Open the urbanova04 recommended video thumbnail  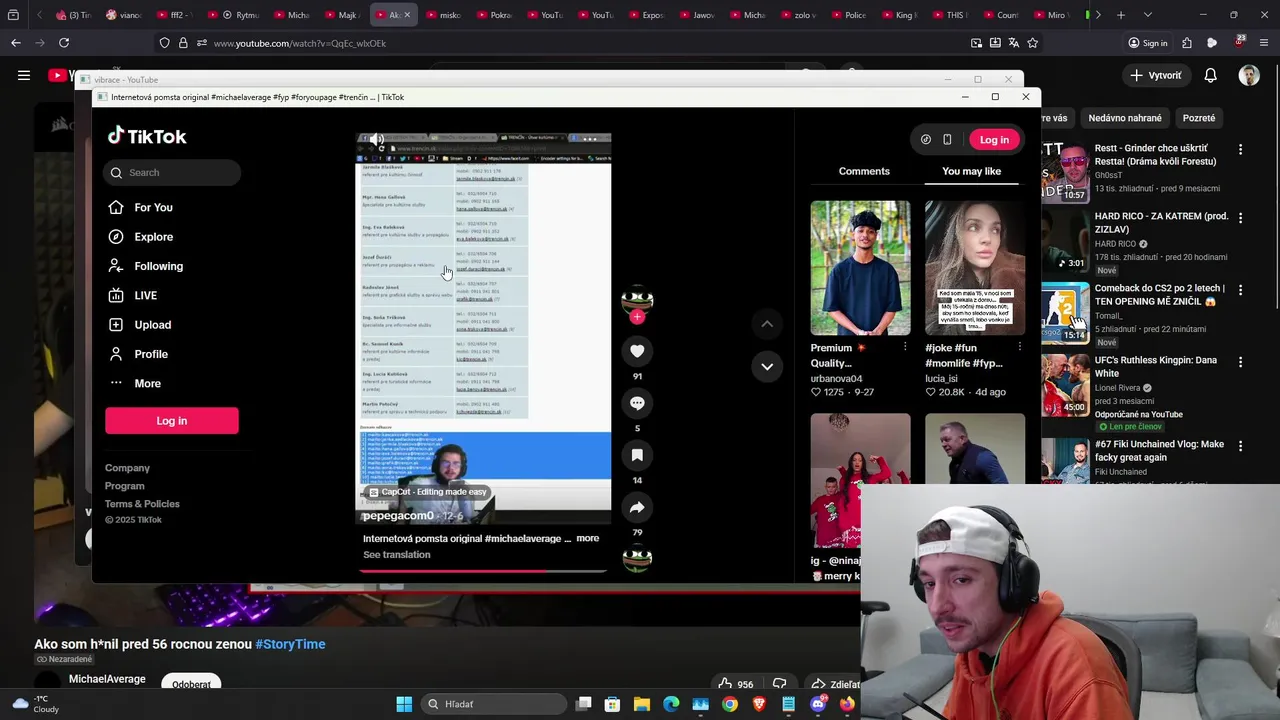click(860, 268)
